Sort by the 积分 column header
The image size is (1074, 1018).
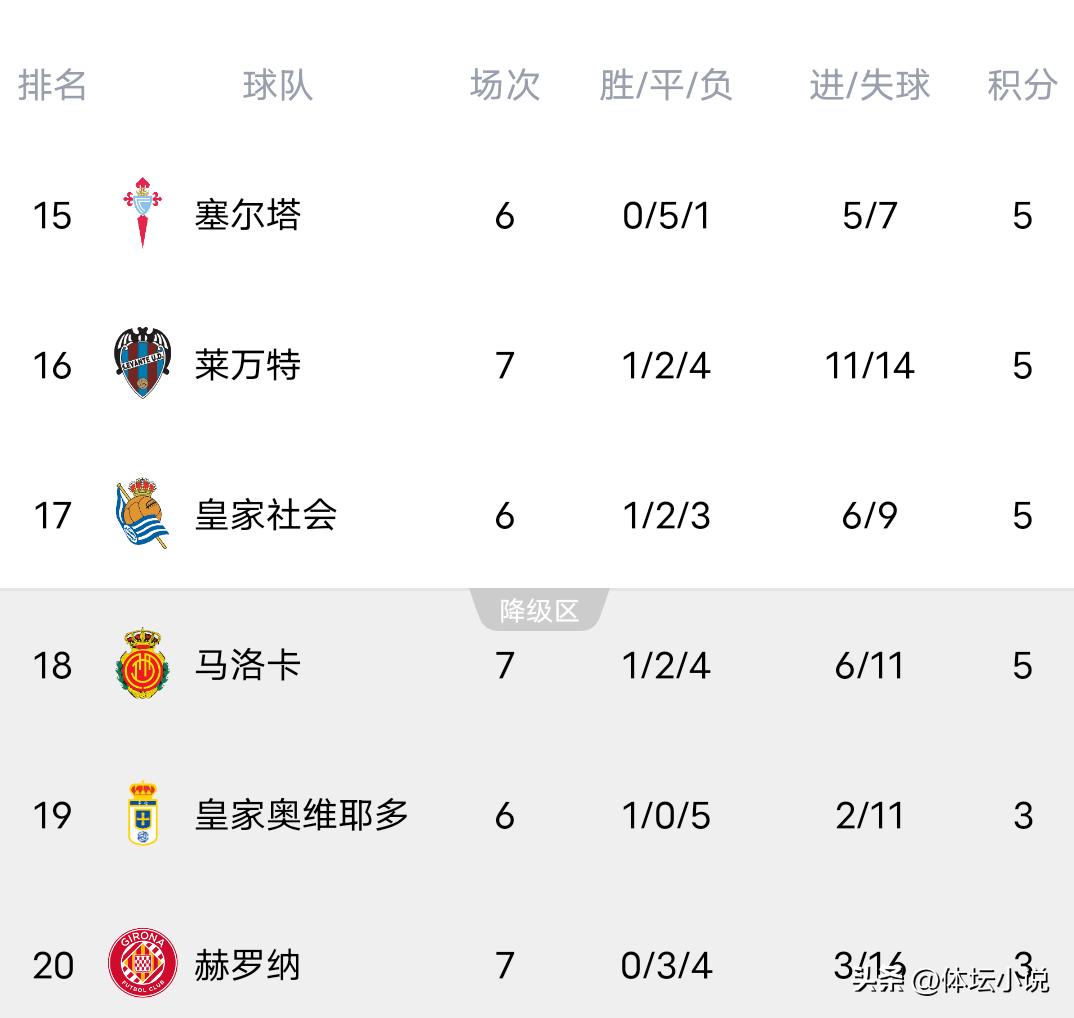1022,86
